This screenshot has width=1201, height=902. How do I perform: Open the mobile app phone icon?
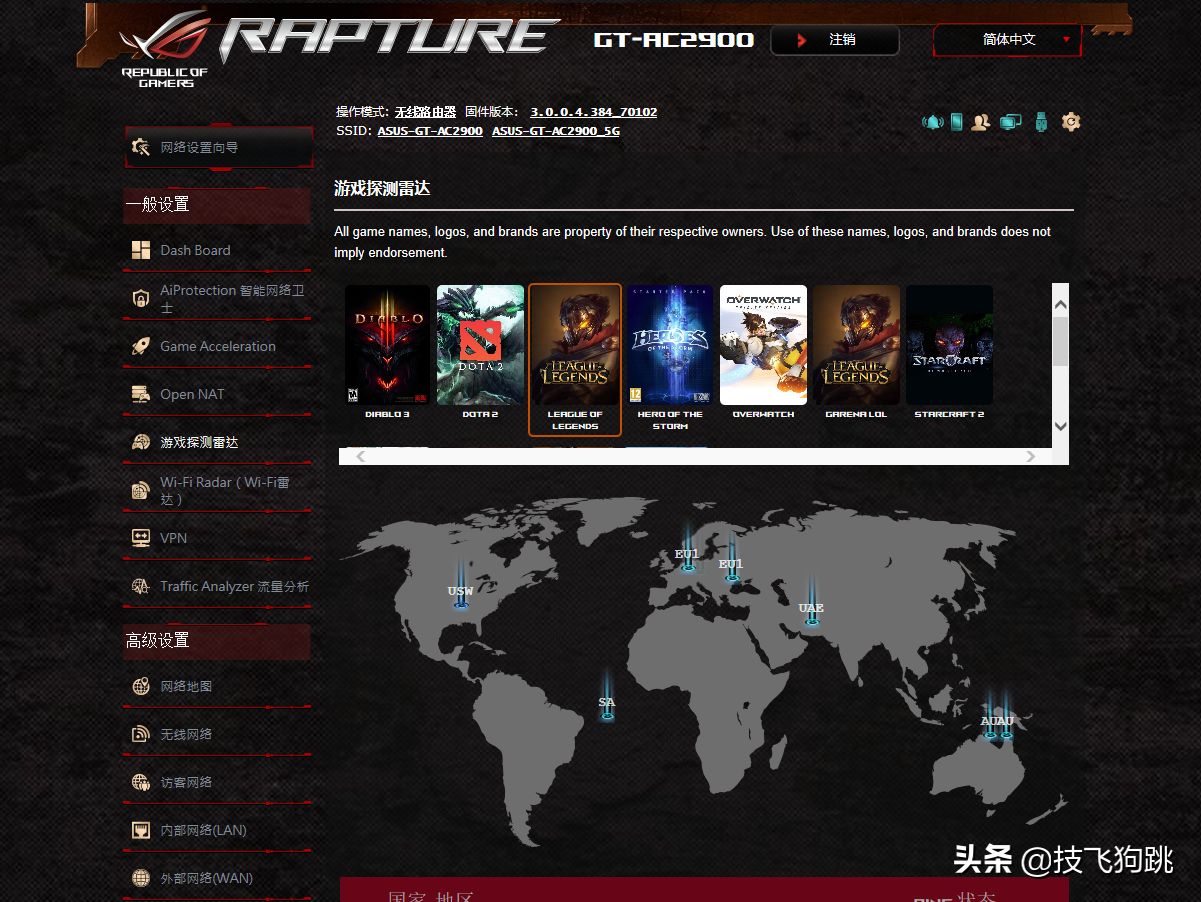pyautogui.click(x=956, y=122)
